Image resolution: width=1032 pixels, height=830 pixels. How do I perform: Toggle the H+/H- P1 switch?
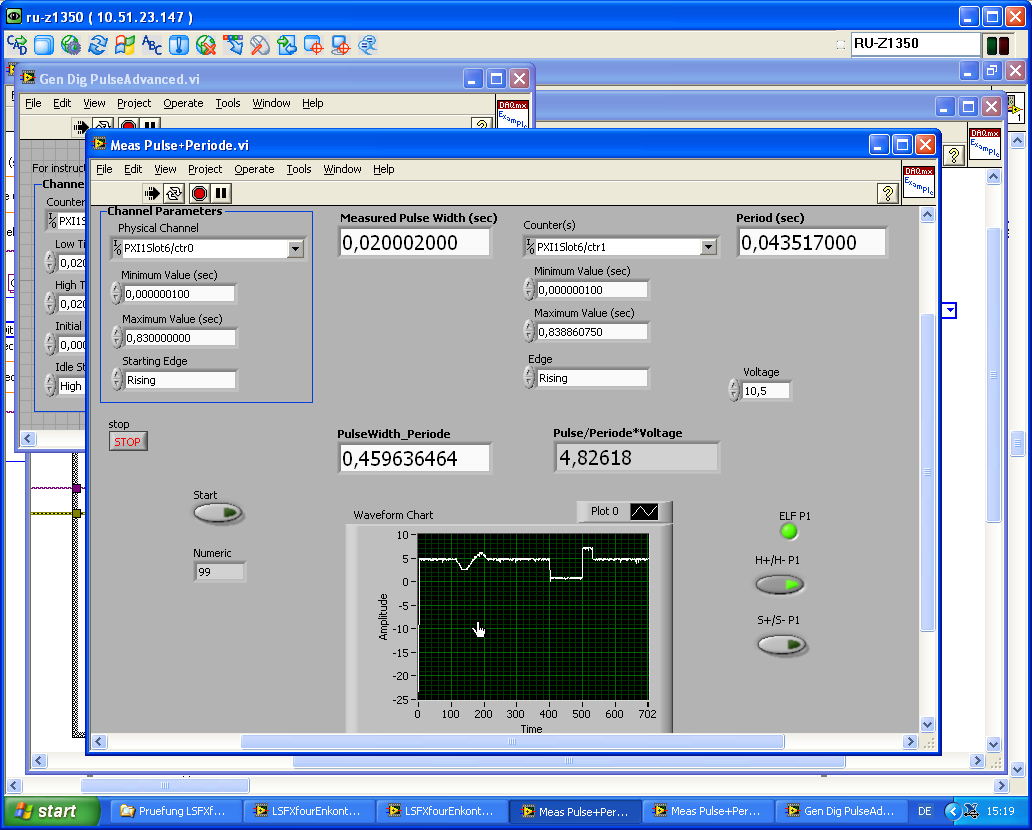780,584
